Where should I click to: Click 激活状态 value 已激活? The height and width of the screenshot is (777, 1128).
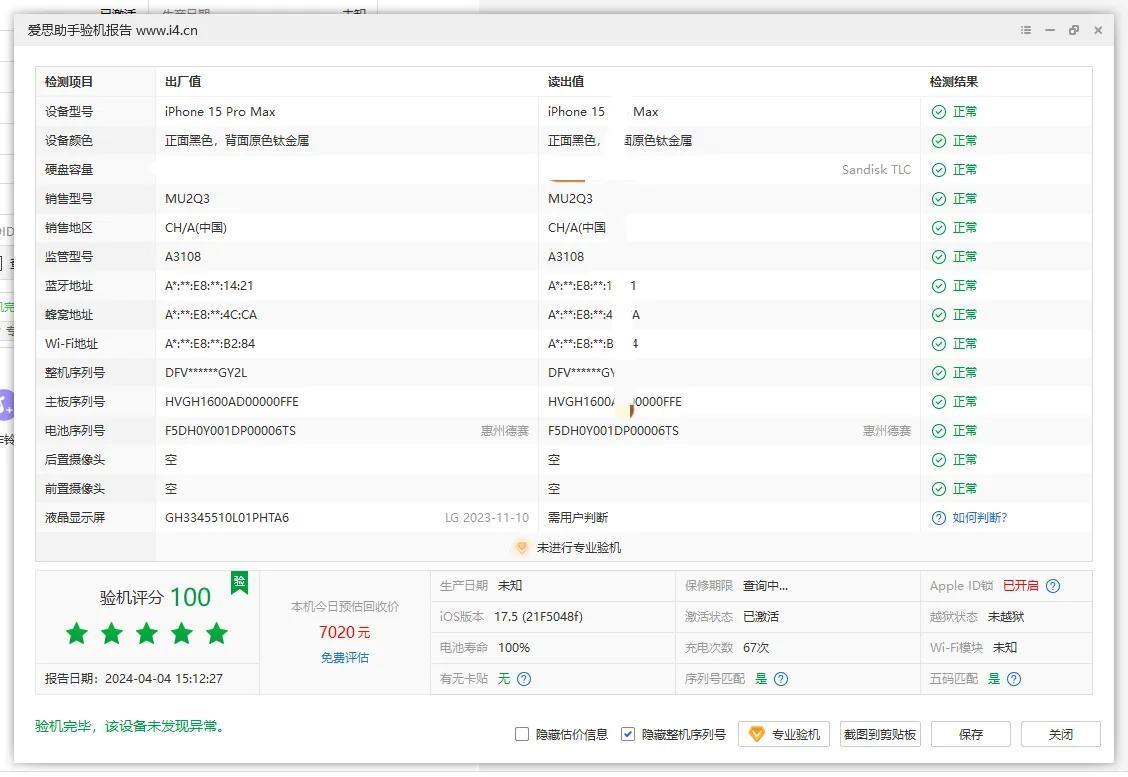point(761,617)
